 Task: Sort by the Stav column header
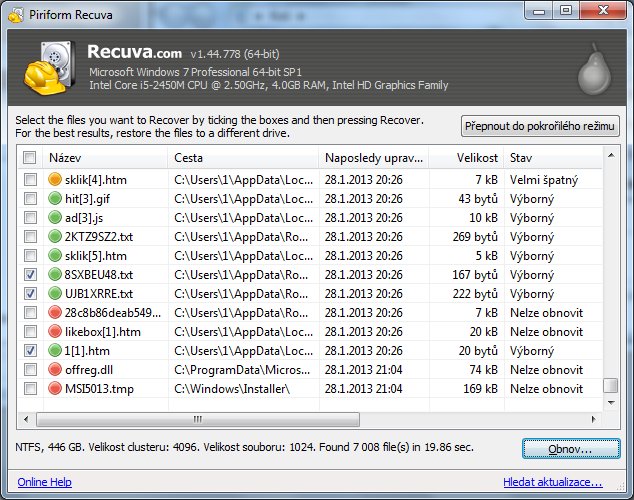click(553, 157)
